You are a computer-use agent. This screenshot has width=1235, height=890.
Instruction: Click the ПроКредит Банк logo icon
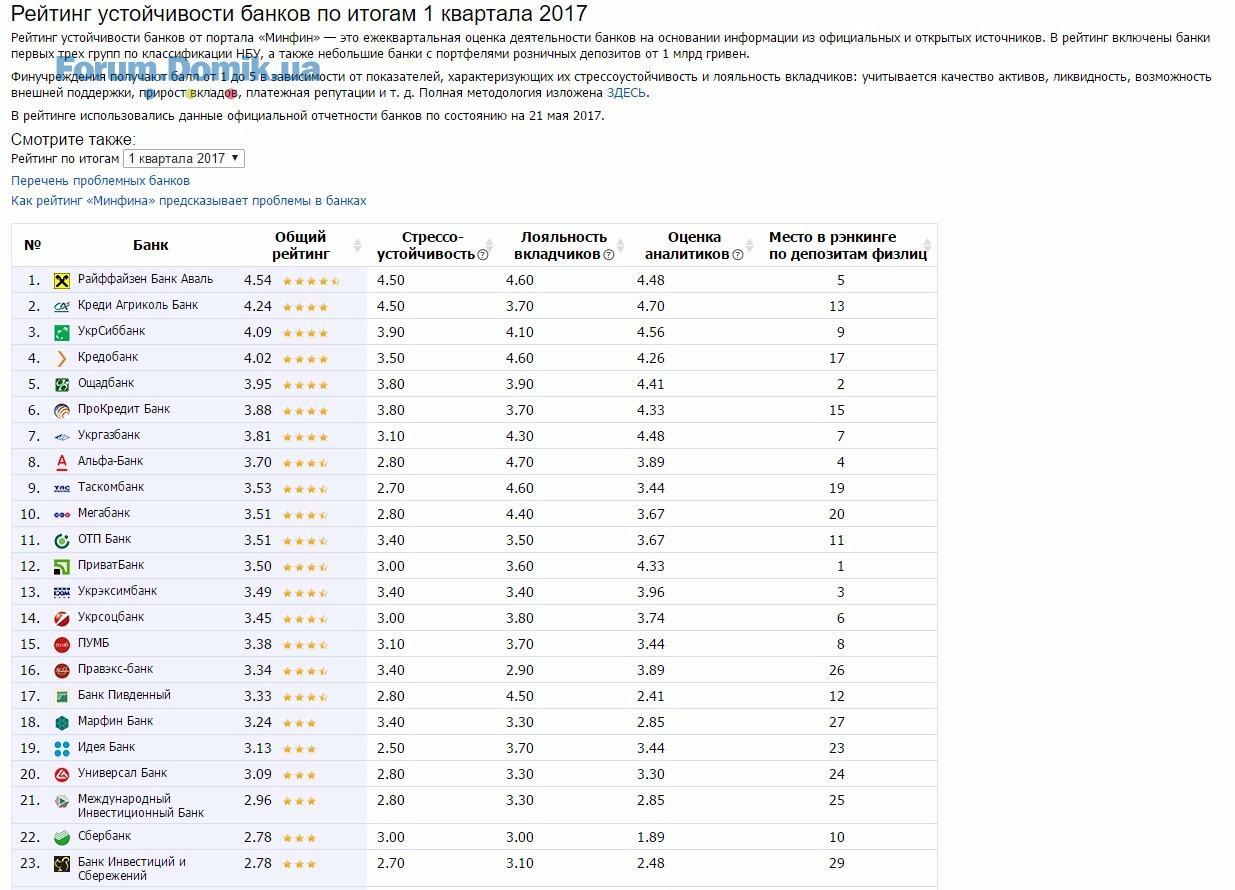(x=62, y=411)
